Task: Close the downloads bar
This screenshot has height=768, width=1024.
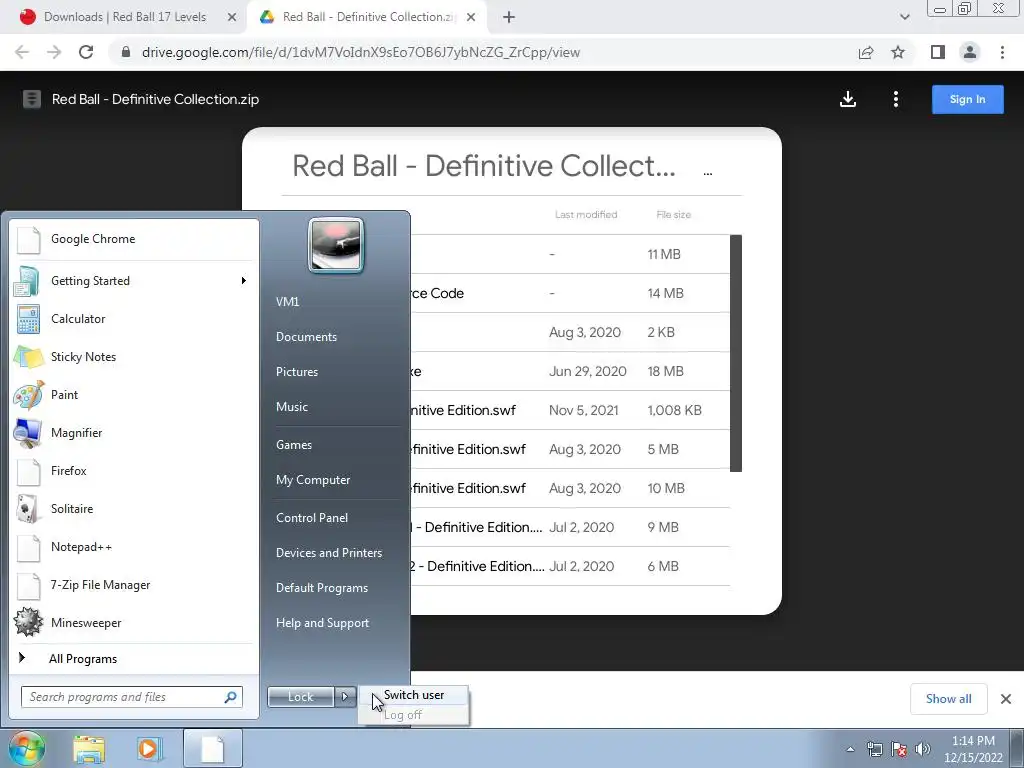Action: coord(1006,699)
